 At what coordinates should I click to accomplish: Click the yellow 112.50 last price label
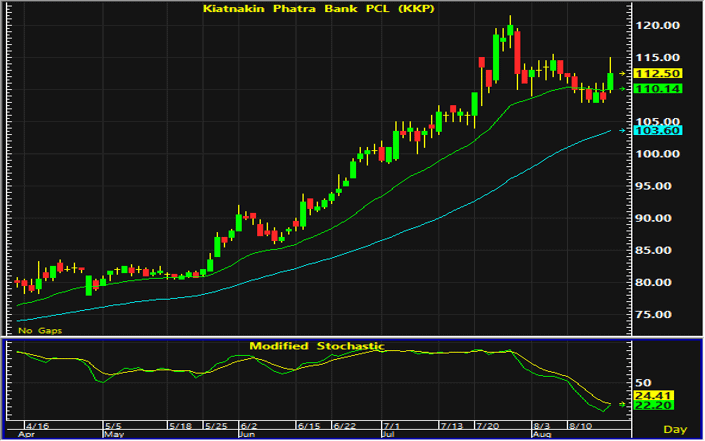pyautogui.click(x=658, y=73)
